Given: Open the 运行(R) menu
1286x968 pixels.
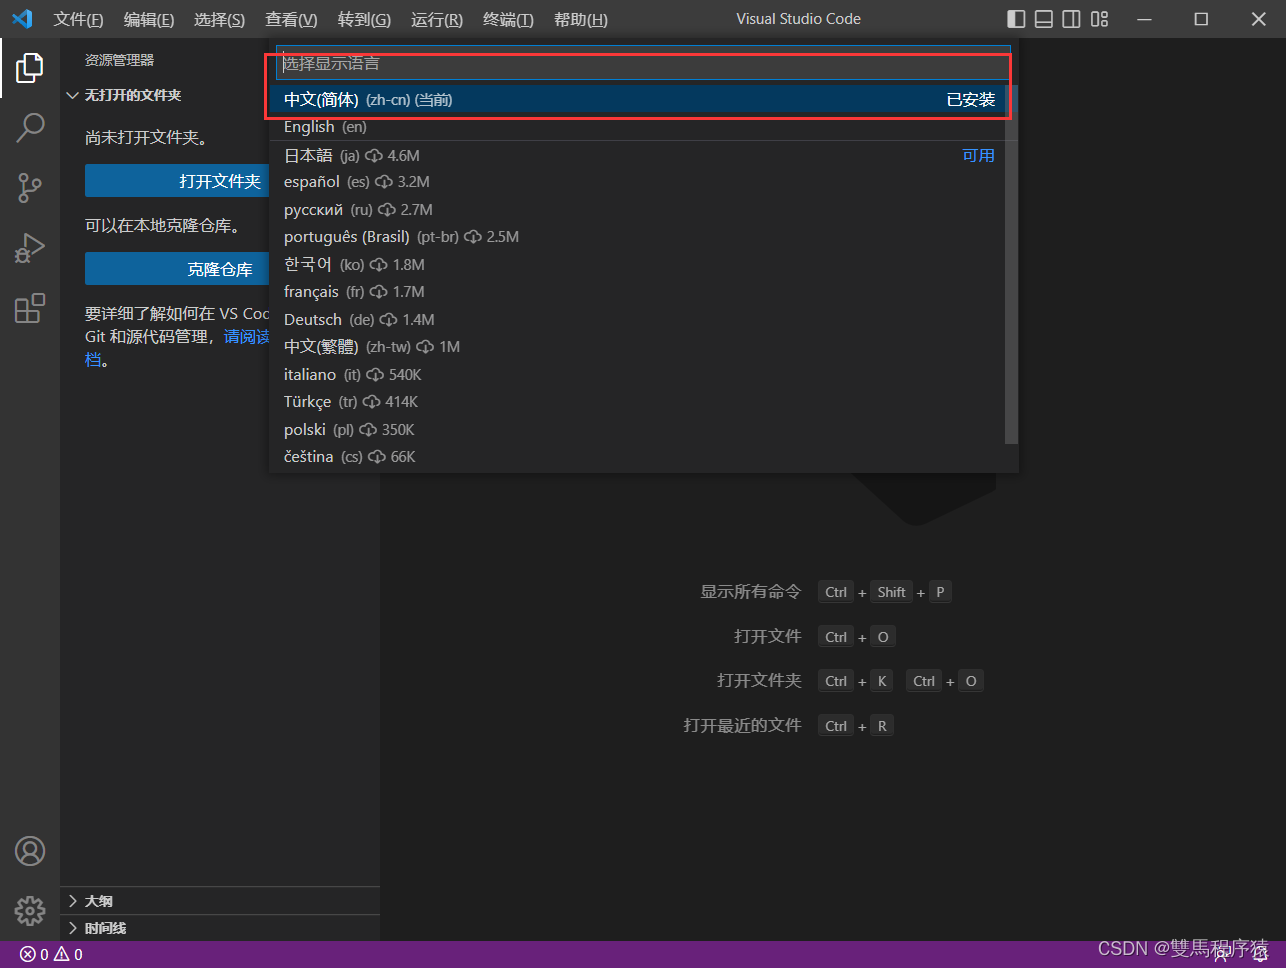Looking at the screenshot, I should pos(437,19).
